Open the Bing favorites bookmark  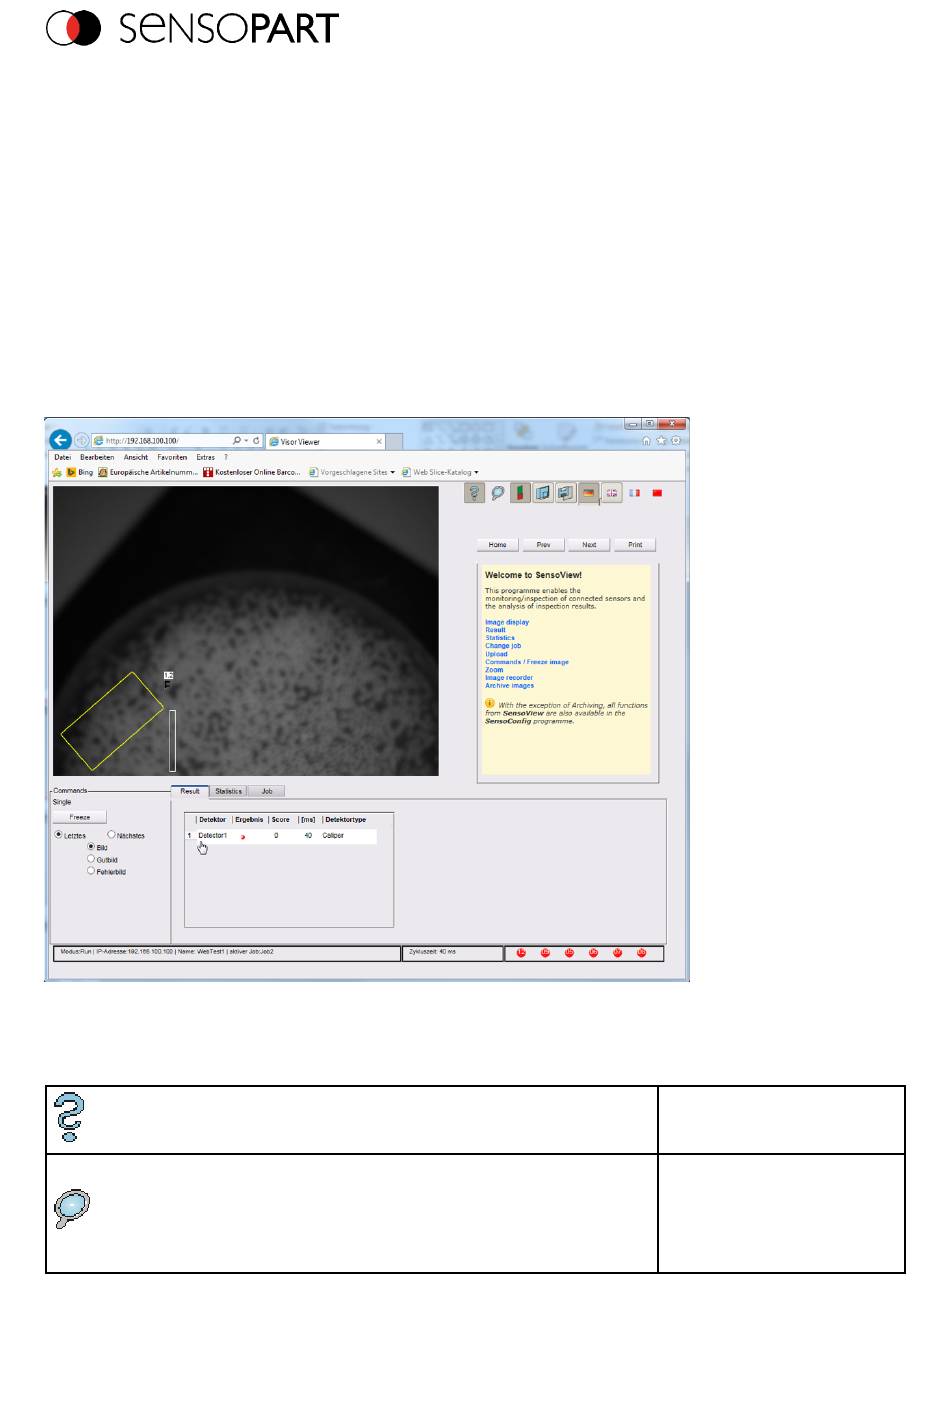(x=79, y=472)
